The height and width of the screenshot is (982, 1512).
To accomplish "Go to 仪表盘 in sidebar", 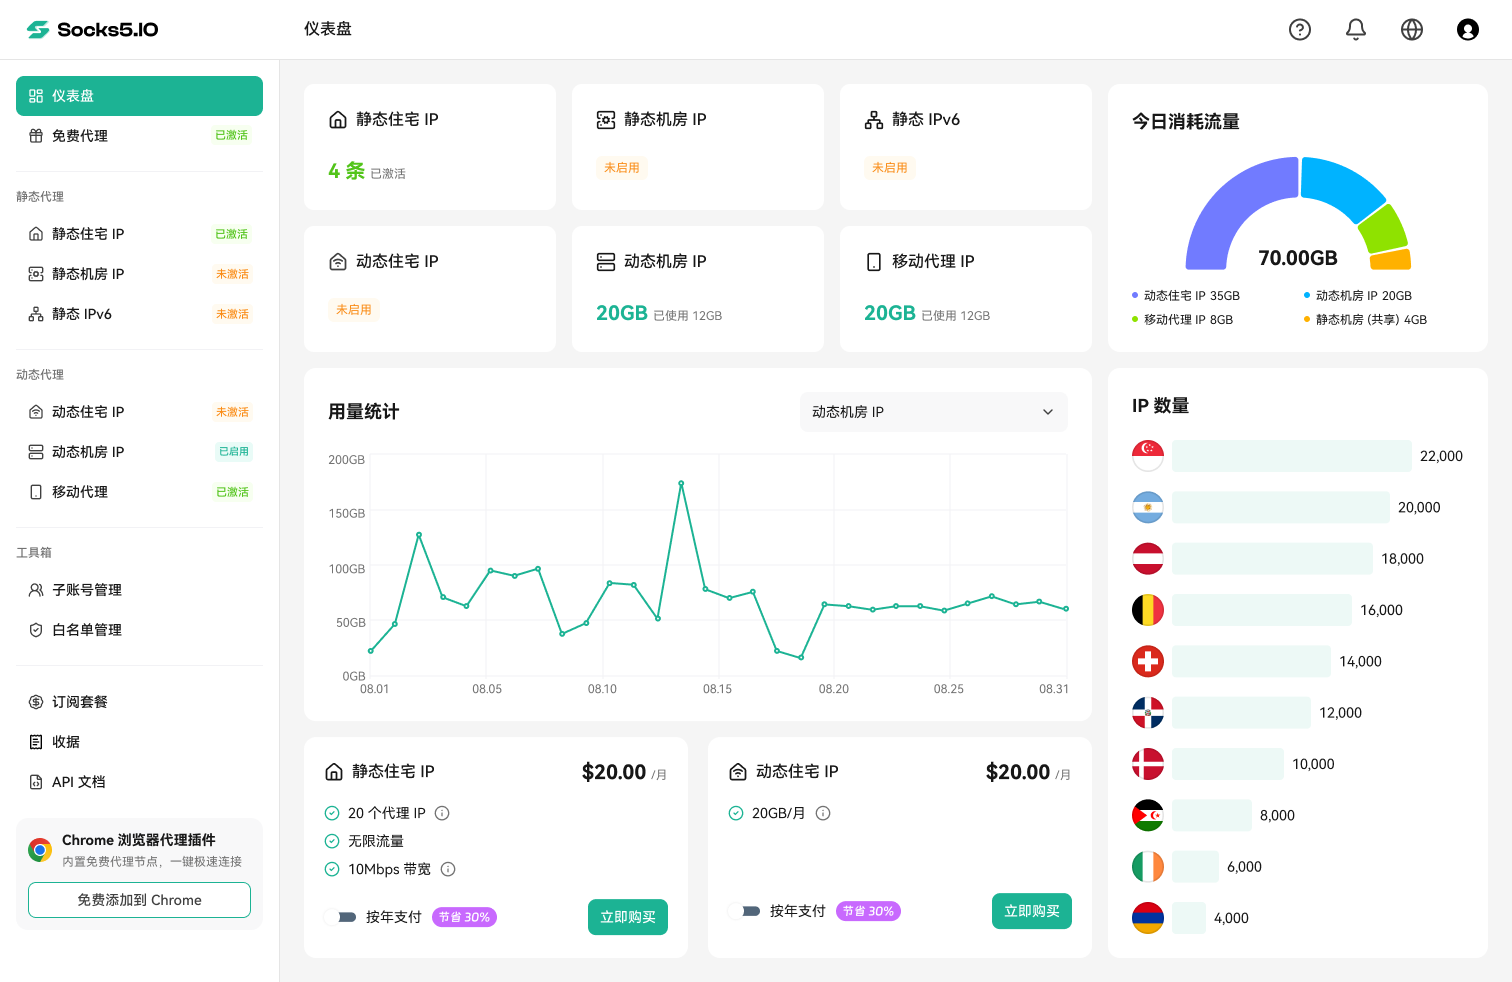I will click(x=139, y=96).
